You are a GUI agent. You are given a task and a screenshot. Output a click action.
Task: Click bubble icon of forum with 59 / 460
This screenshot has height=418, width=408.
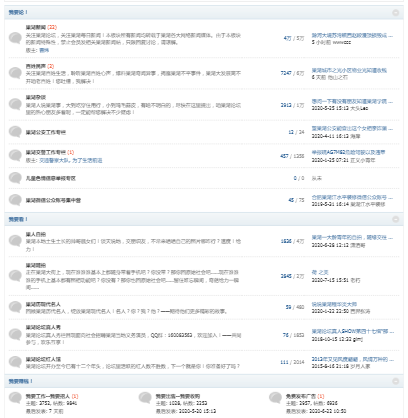pos(15,307)
